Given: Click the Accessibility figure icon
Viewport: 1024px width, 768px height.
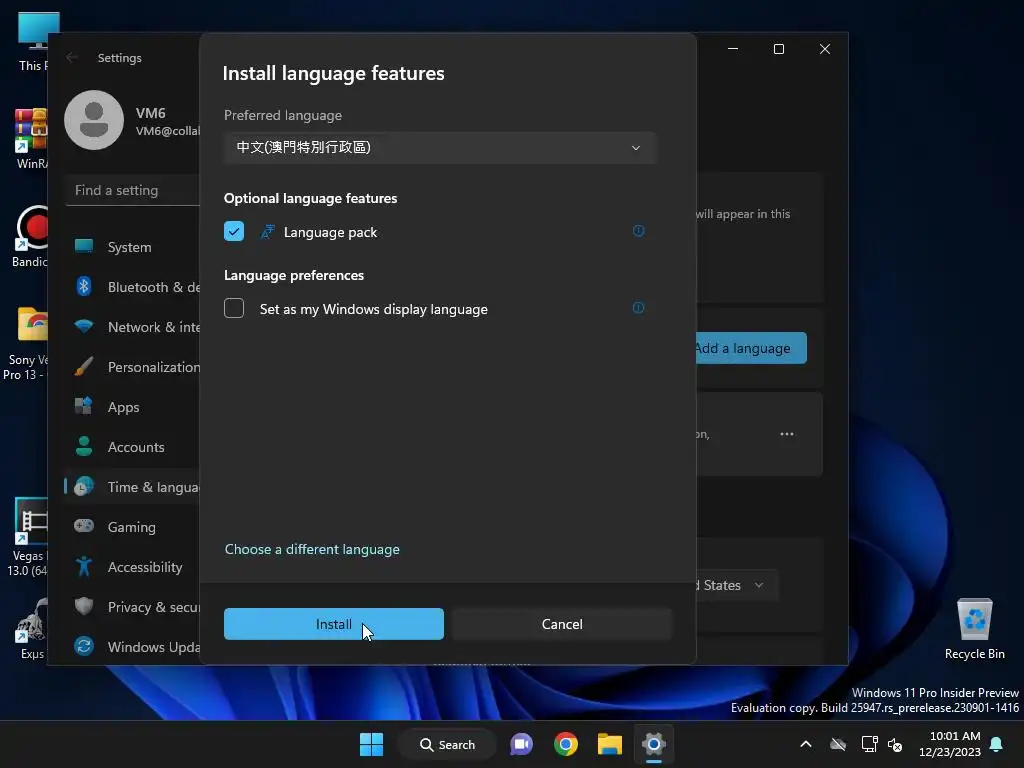Looking at the screenshot, I should click(84, 566).
